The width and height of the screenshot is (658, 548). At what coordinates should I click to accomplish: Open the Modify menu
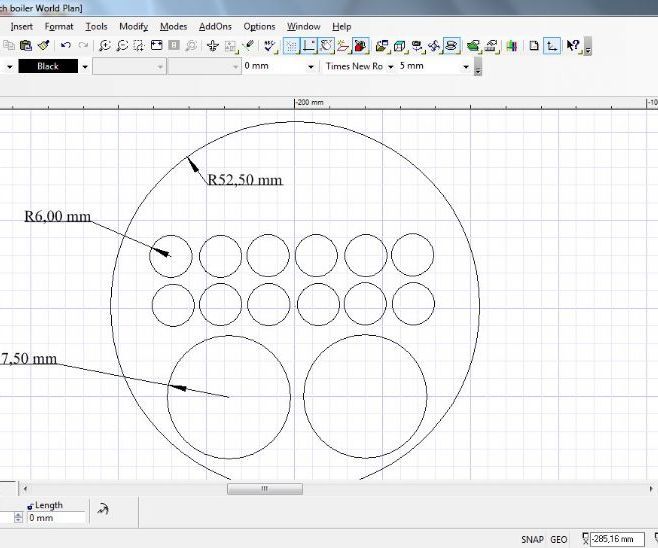click(134, 26)
